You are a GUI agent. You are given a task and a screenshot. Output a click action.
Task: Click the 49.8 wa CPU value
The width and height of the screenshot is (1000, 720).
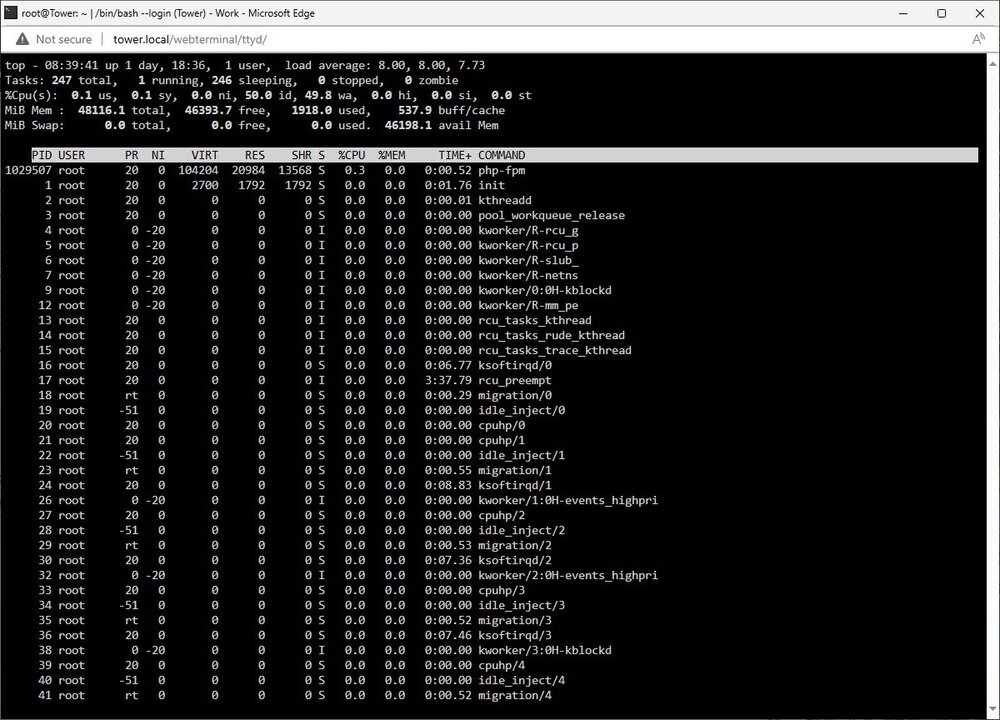331,95
